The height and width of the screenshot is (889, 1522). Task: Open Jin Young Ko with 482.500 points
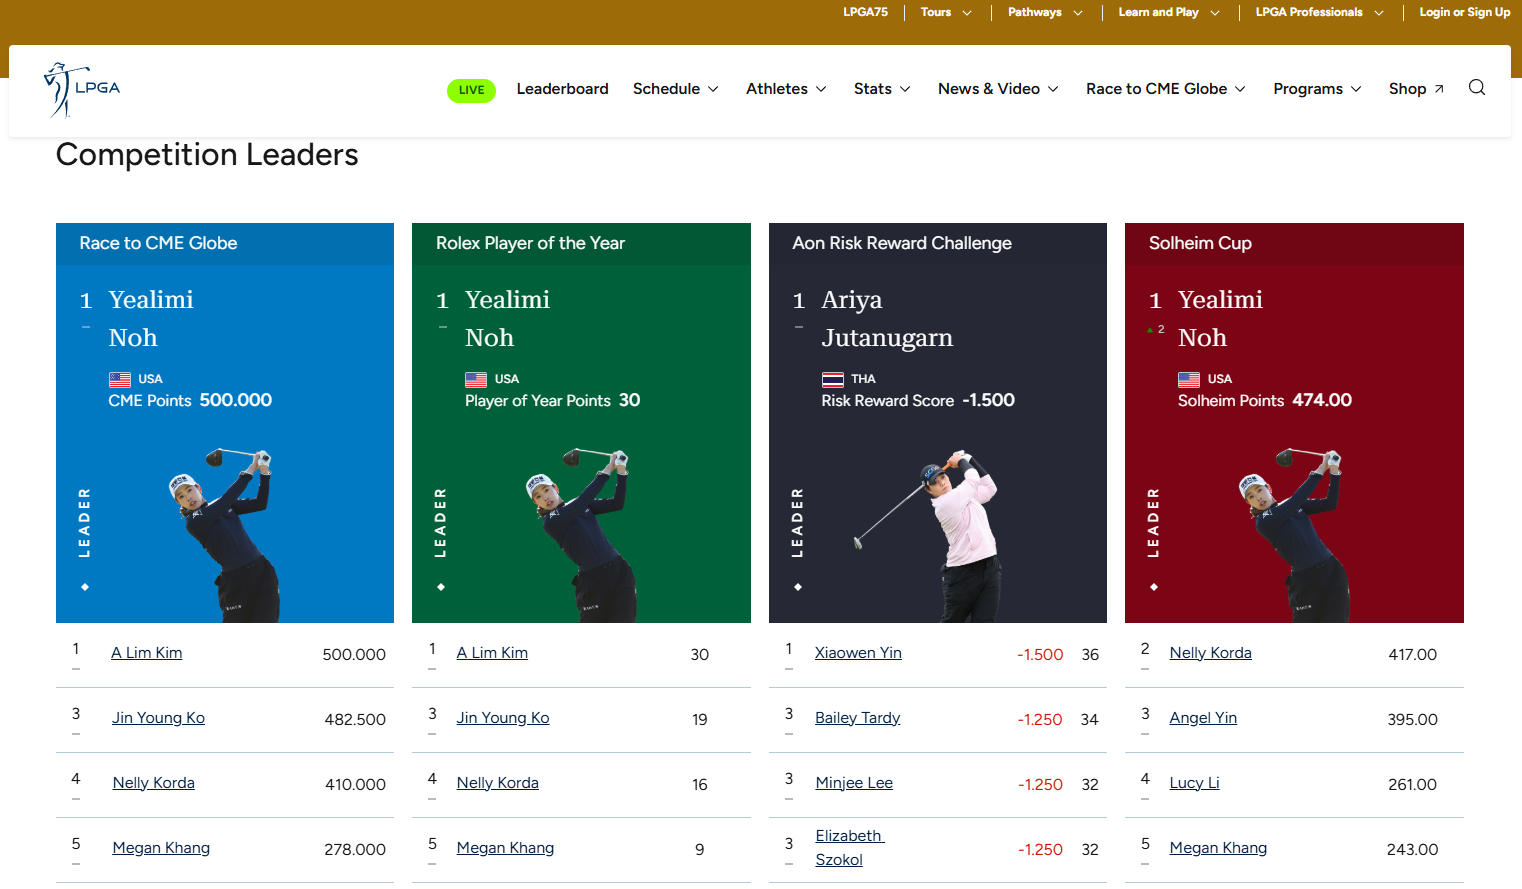point(158,718)
